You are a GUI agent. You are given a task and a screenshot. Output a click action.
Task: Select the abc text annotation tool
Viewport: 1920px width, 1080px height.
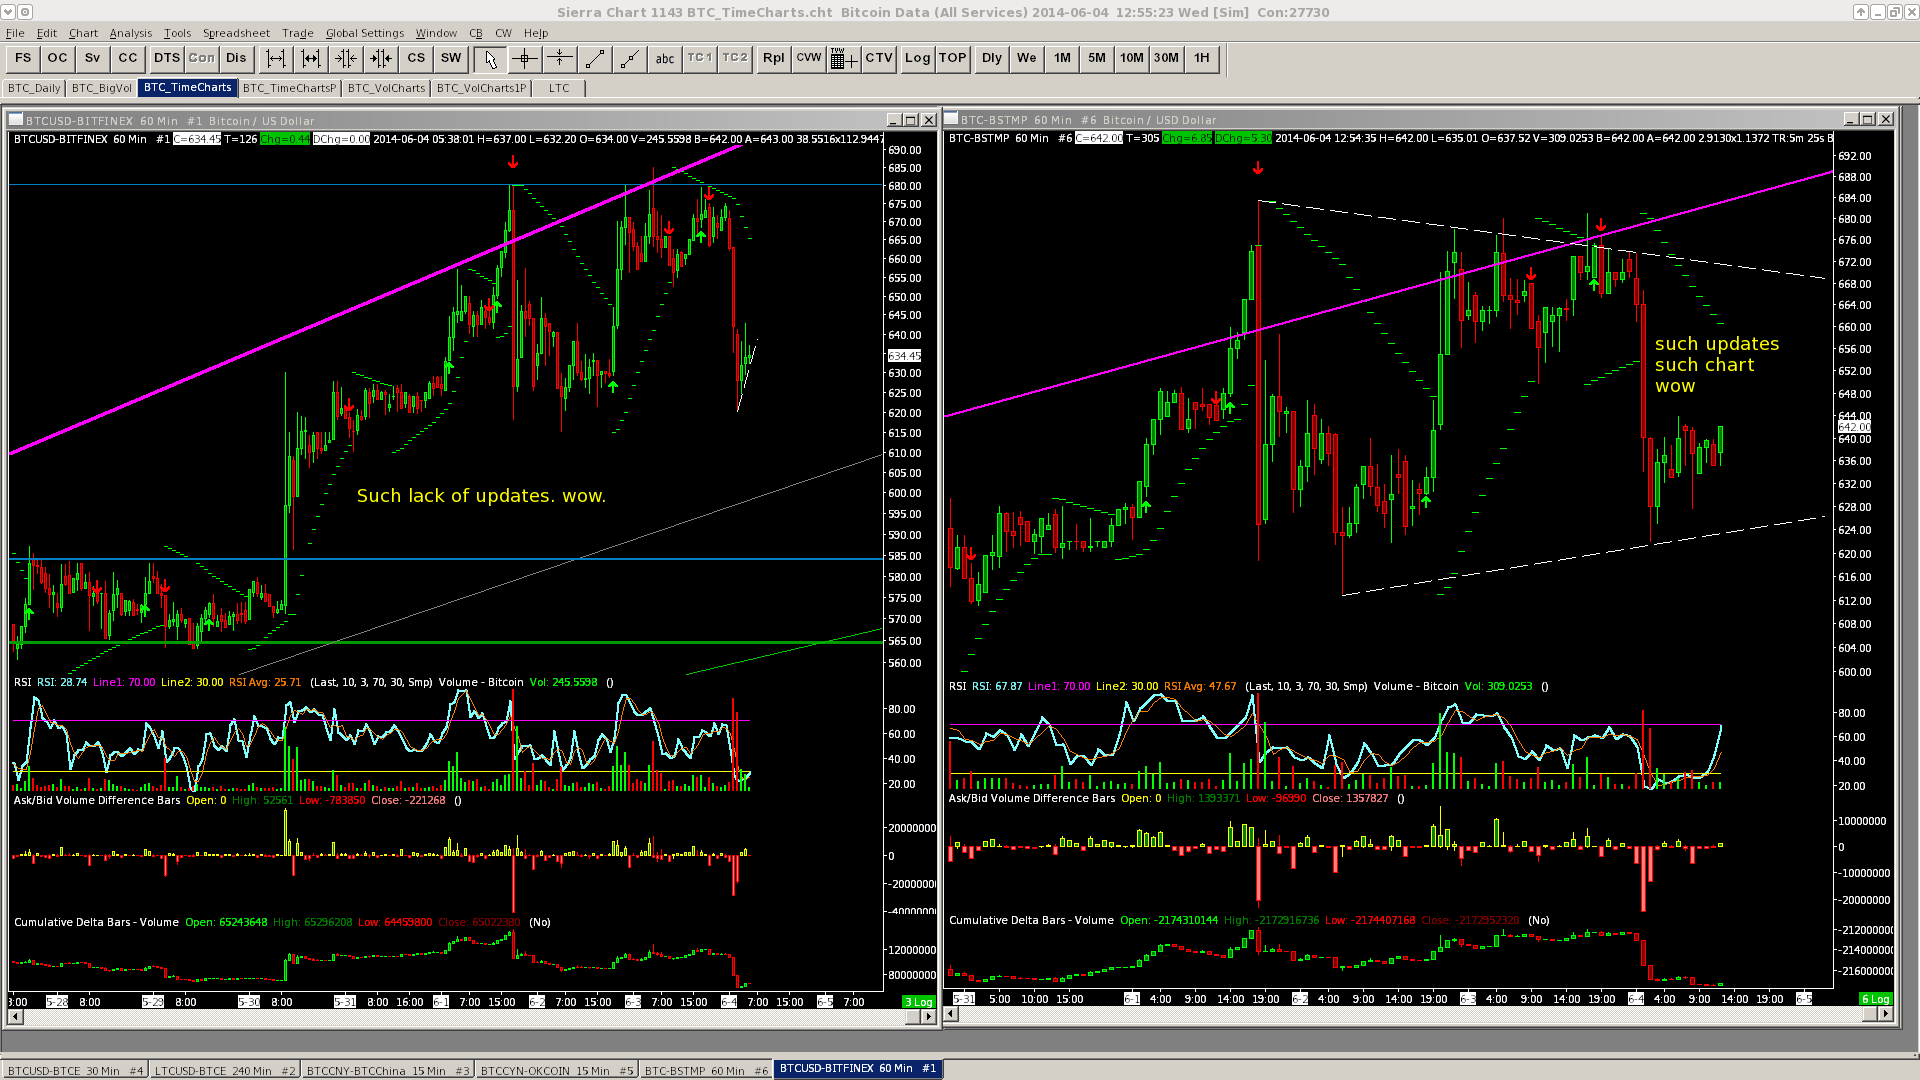click(665, 59)
